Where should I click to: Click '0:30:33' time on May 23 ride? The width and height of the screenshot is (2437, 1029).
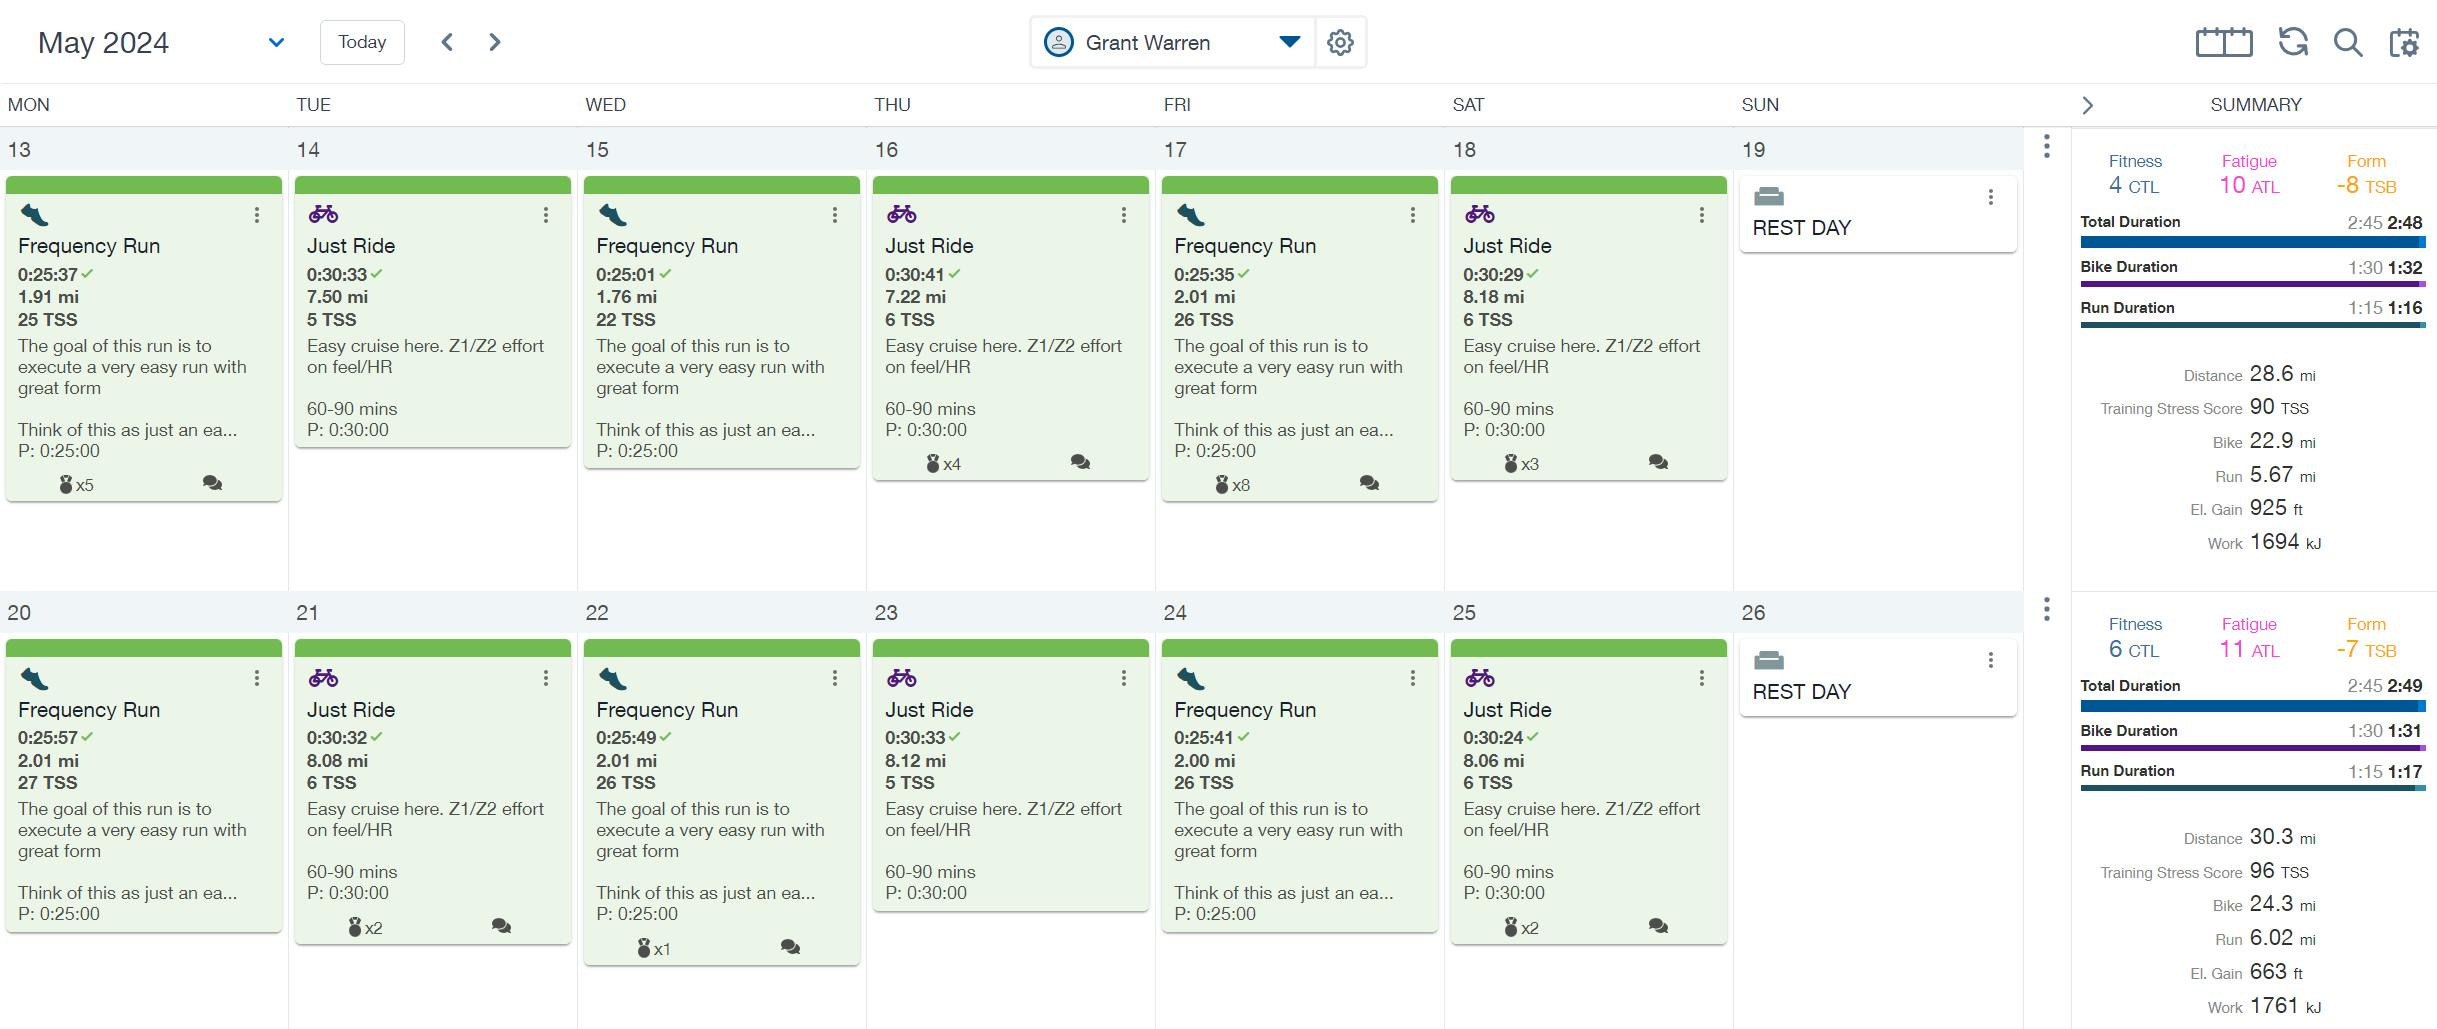click(x=915, y=738)
